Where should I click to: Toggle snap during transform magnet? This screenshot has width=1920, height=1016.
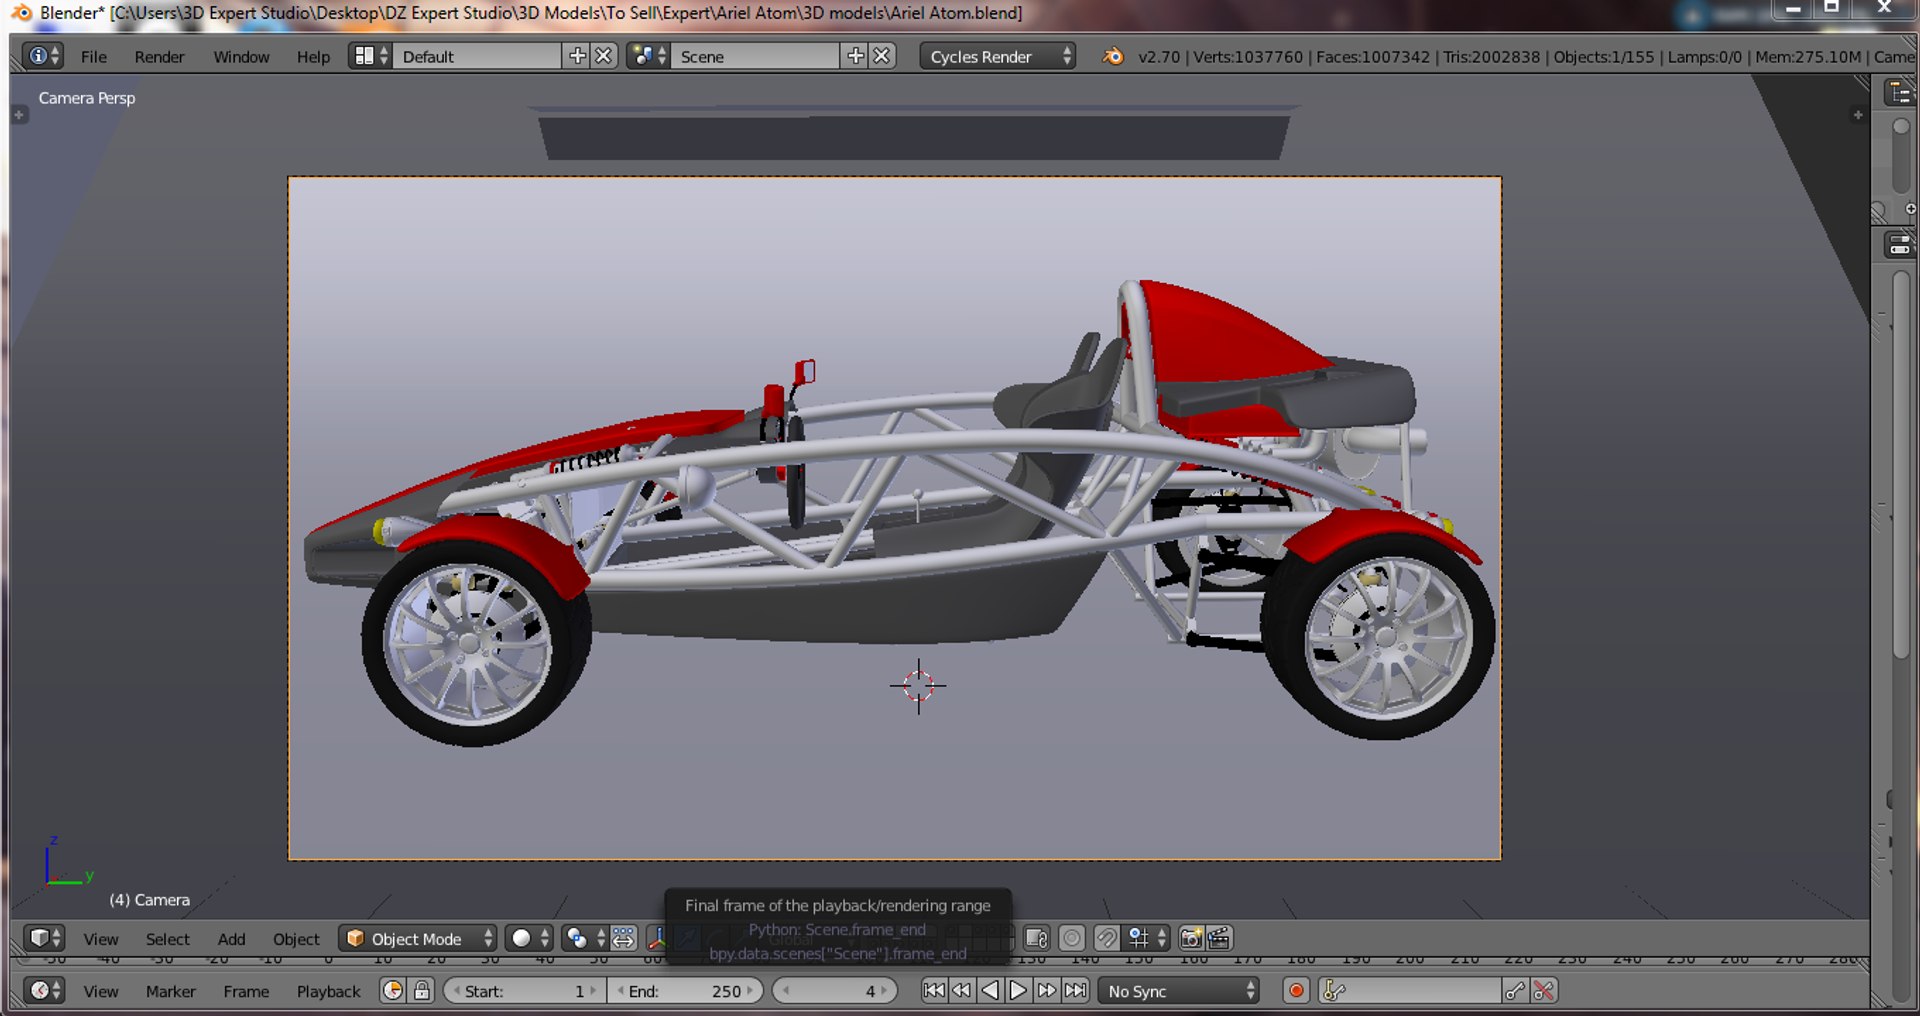1106,938
